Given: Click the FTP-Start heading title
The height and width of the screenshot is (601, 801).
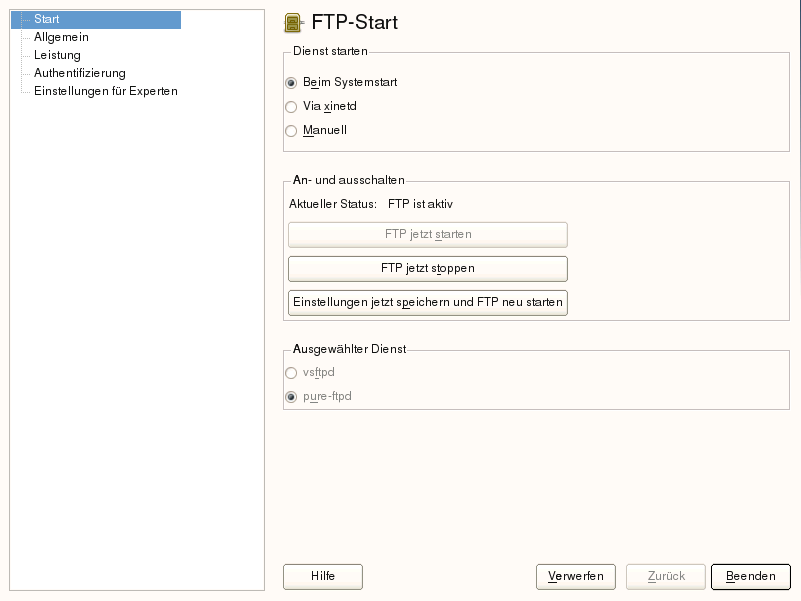Looking at the screenshot, I should pos(355,22).
